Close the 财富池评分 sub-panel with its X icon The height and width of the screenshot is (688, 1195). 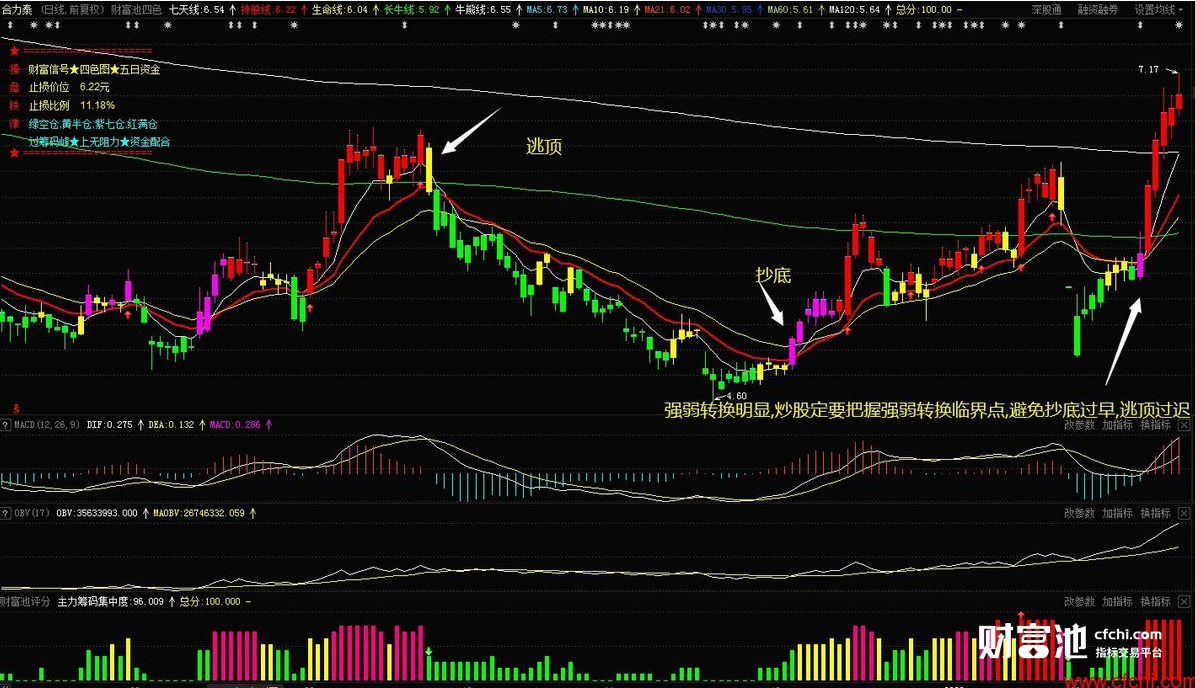pos(1184,602)
